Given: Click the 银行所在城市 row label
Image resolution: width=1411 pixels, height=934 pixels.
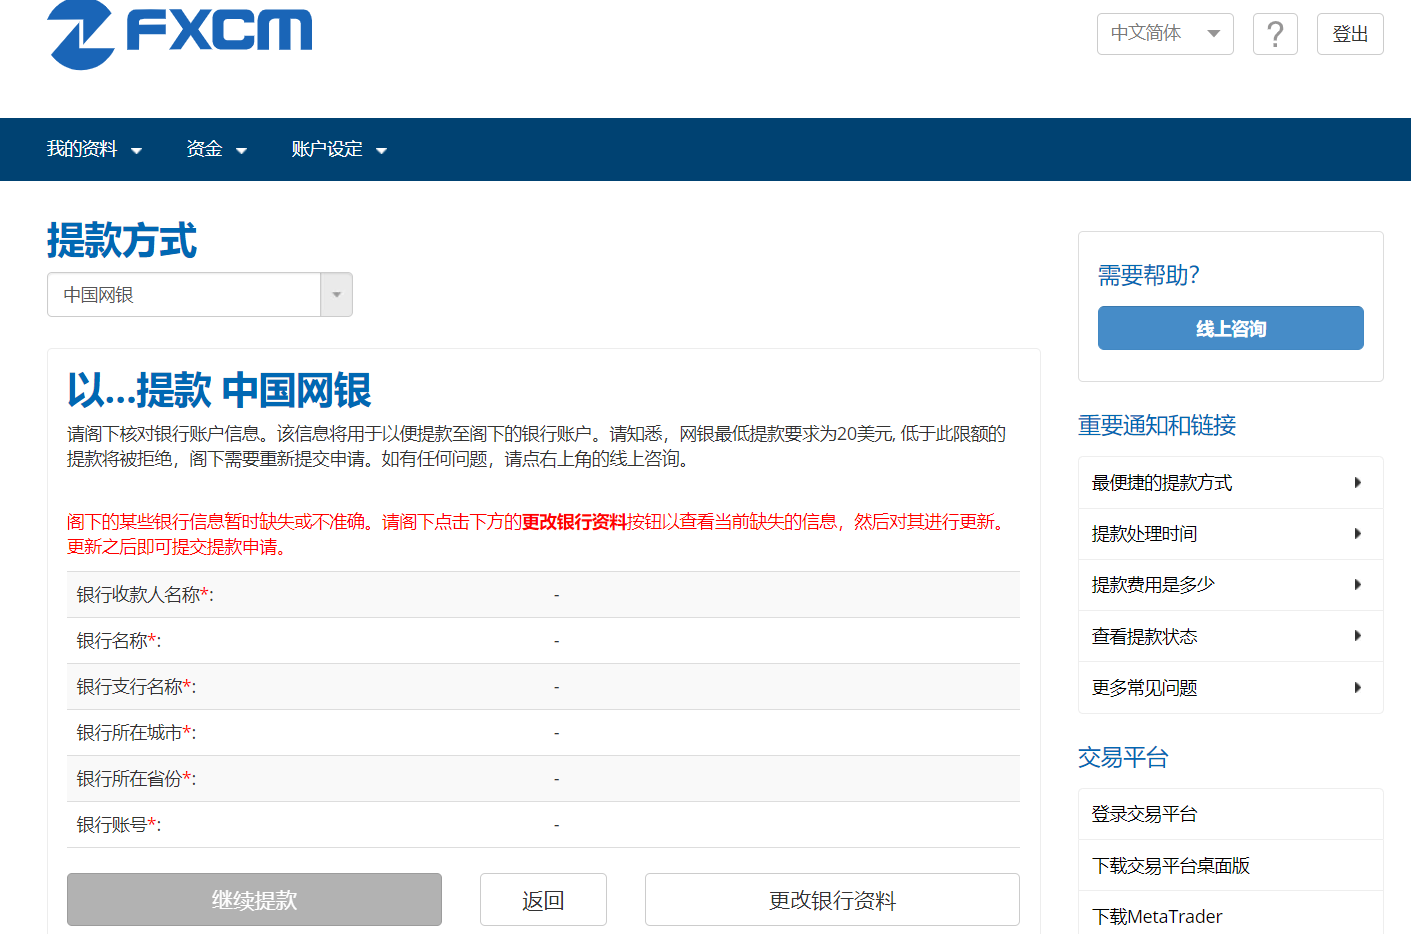Looking at the screenshot, I should click(x=137, y=733).
